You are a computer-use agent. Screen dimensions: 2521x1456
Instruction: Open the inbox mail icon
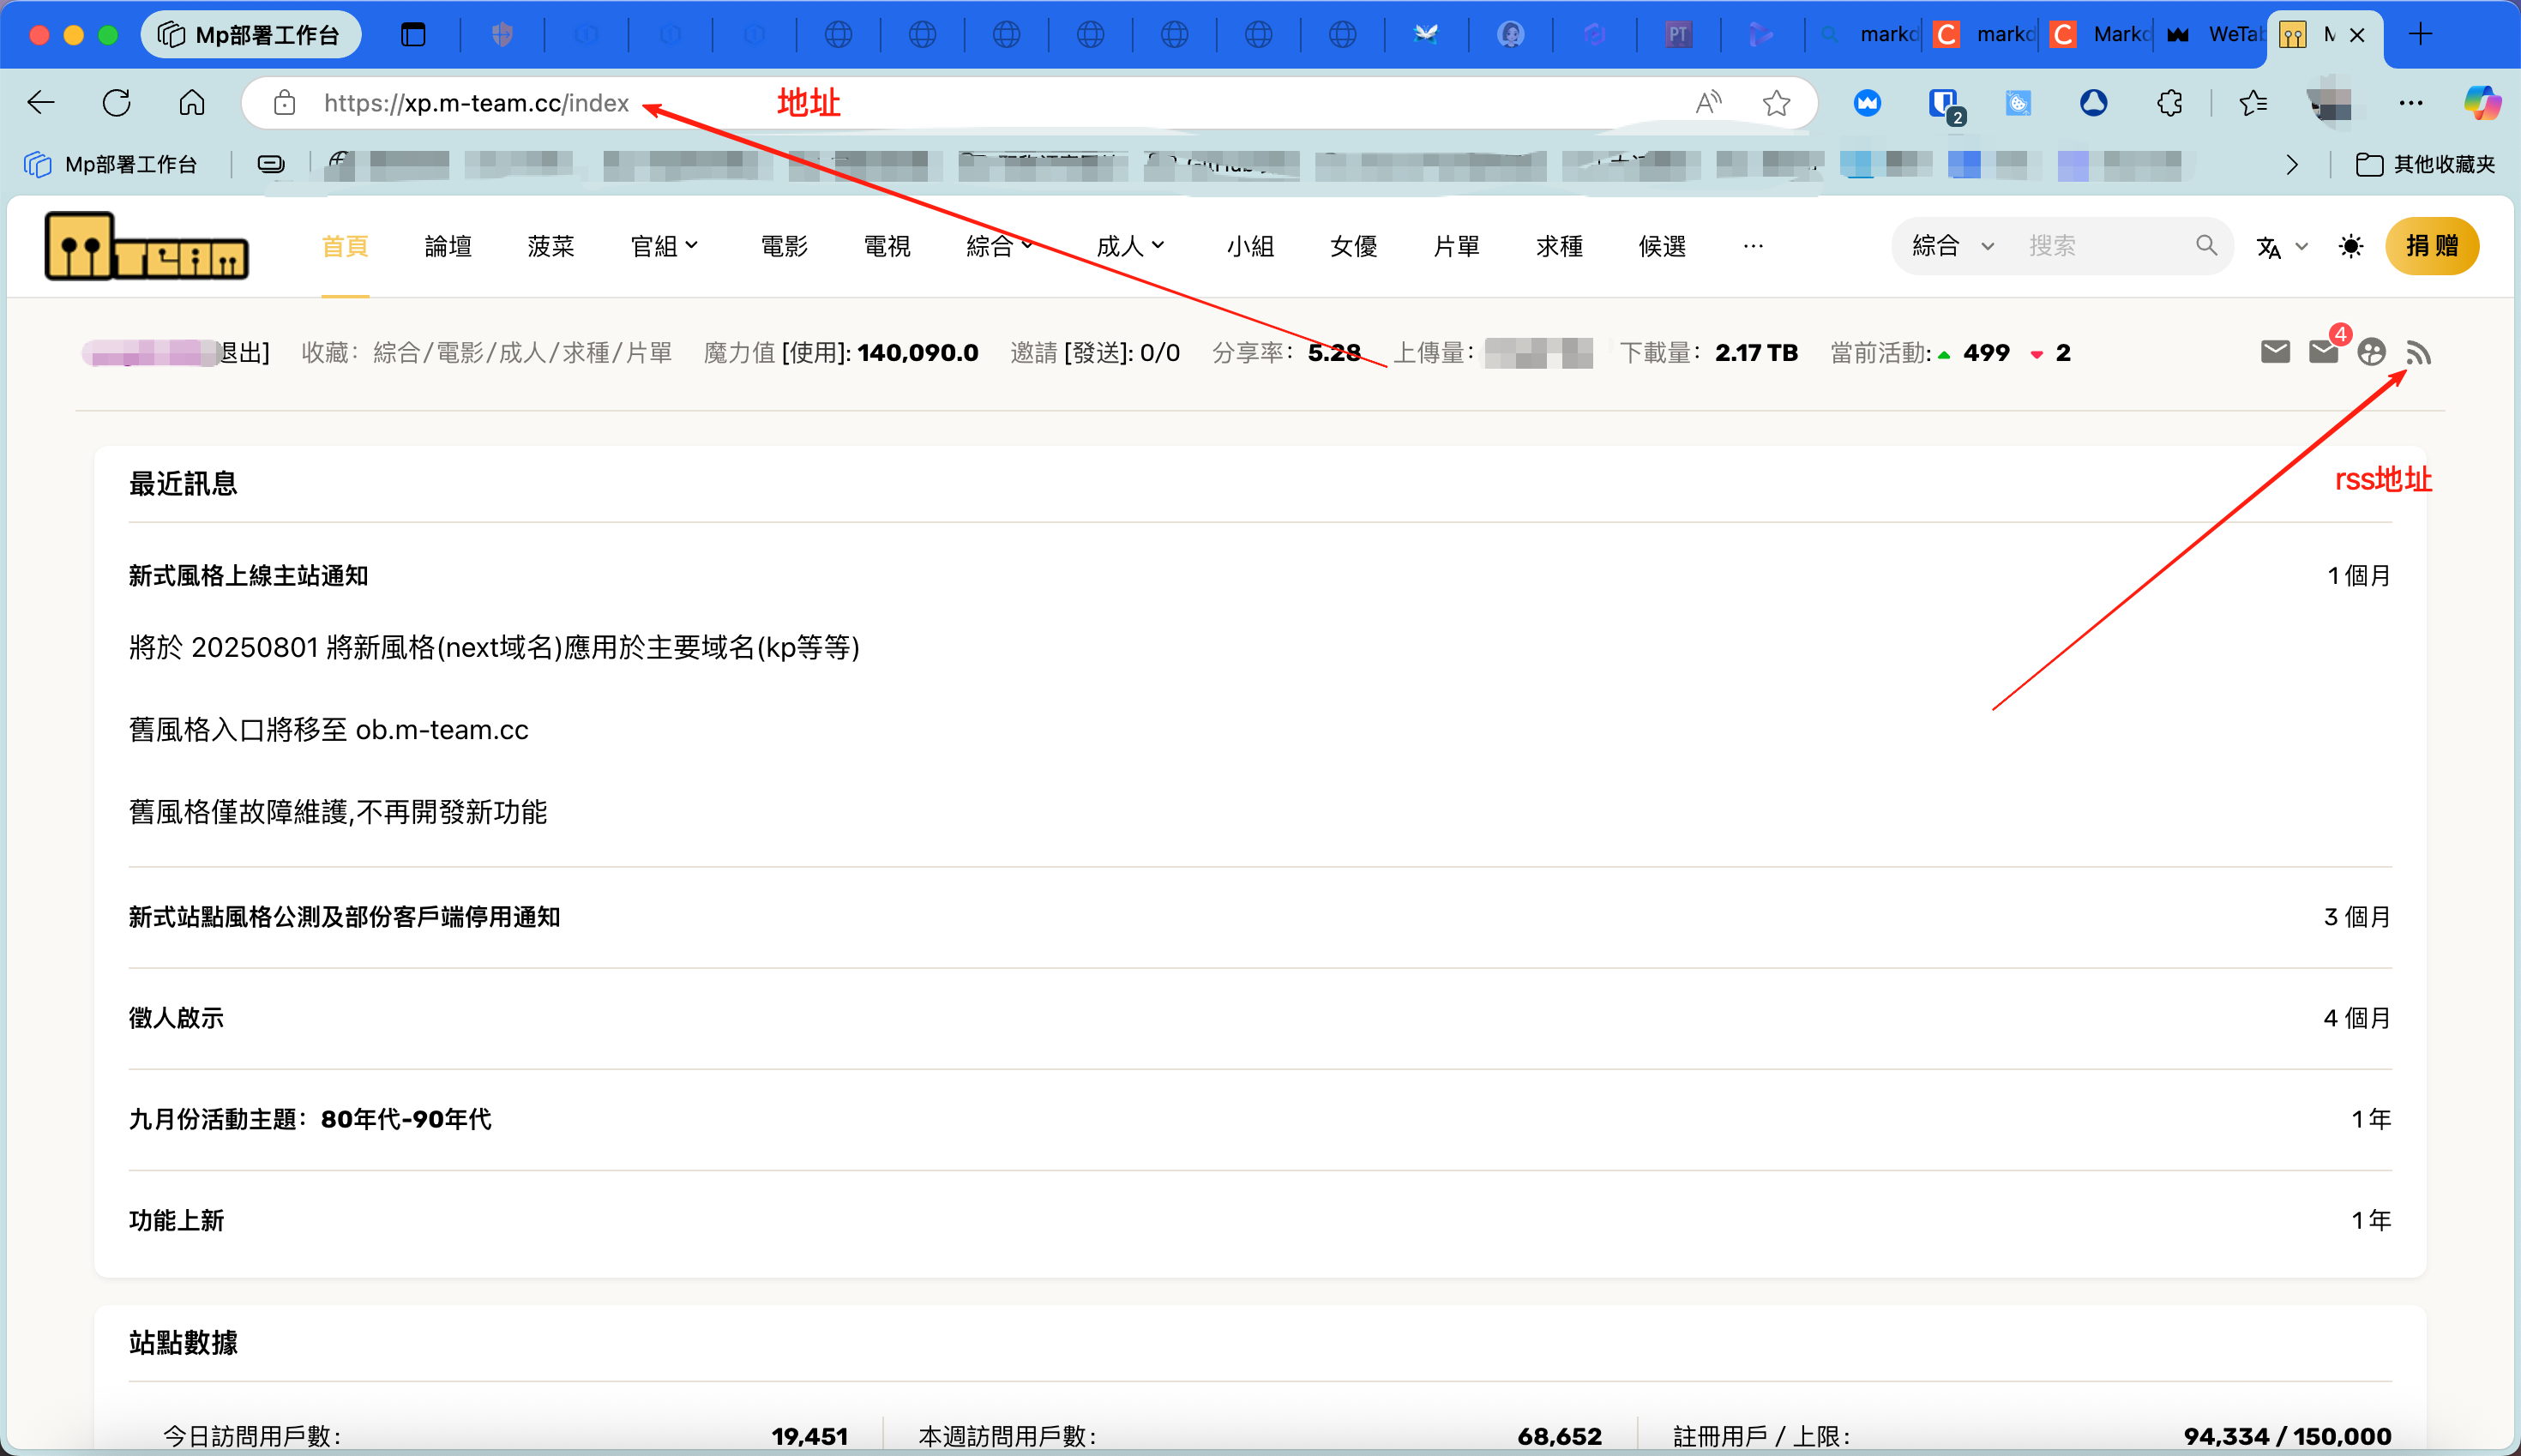click(x=2275, y=351)
